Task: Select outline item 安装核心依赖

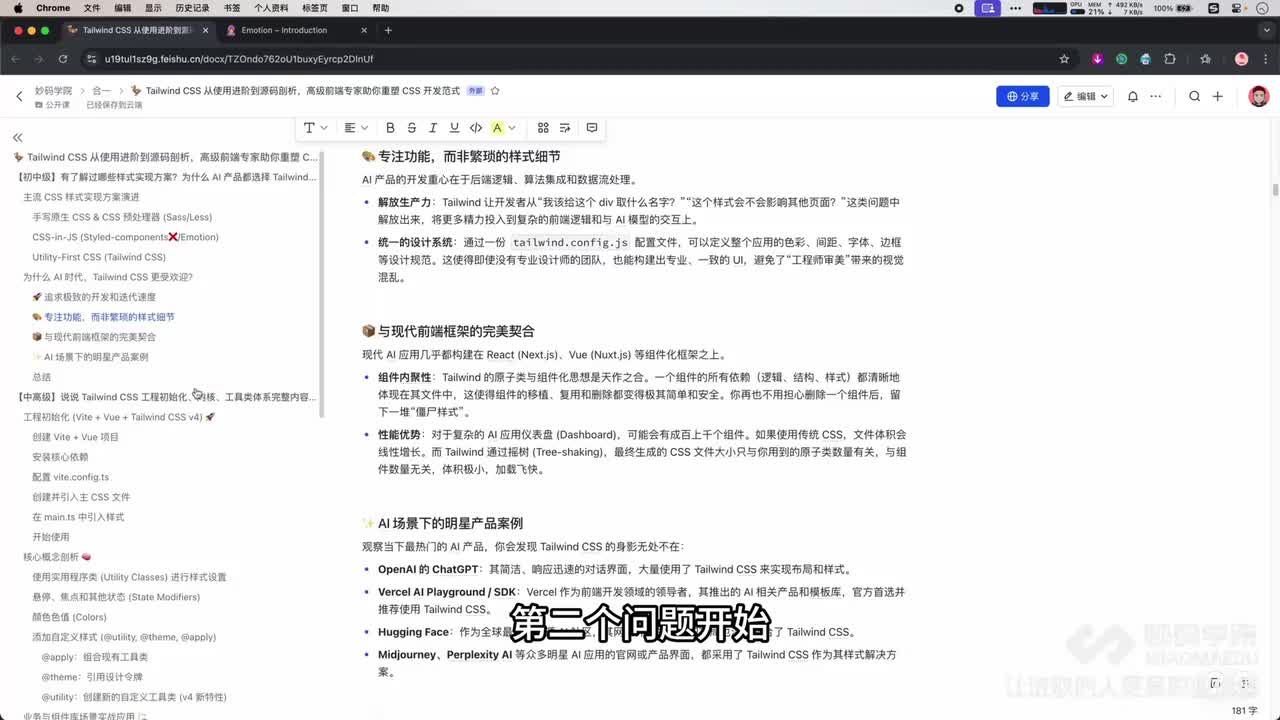Action: tap(60, 457)
